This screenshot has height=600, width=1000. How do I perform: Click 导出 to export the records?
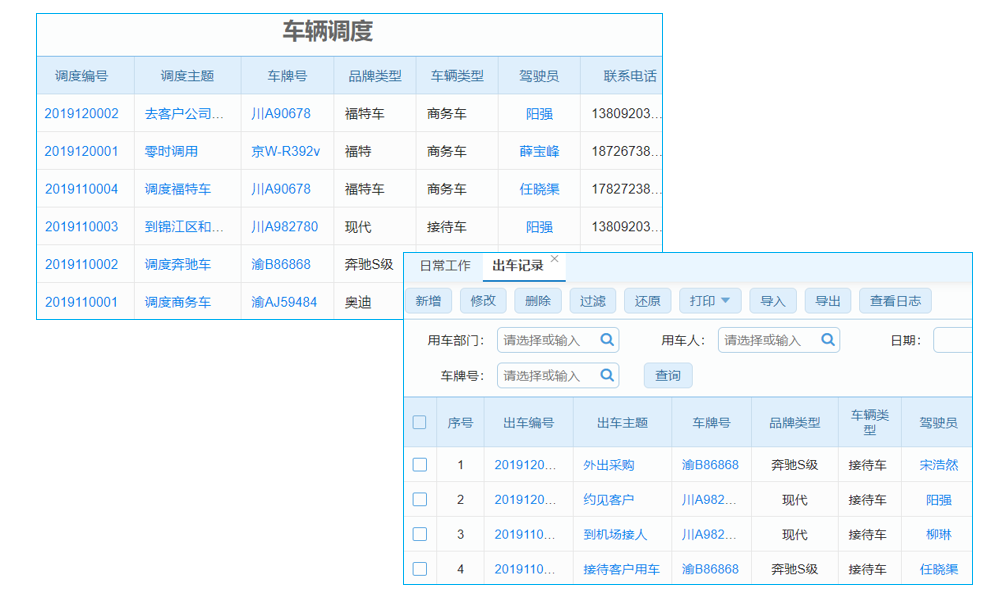click(x=828, y=300)
